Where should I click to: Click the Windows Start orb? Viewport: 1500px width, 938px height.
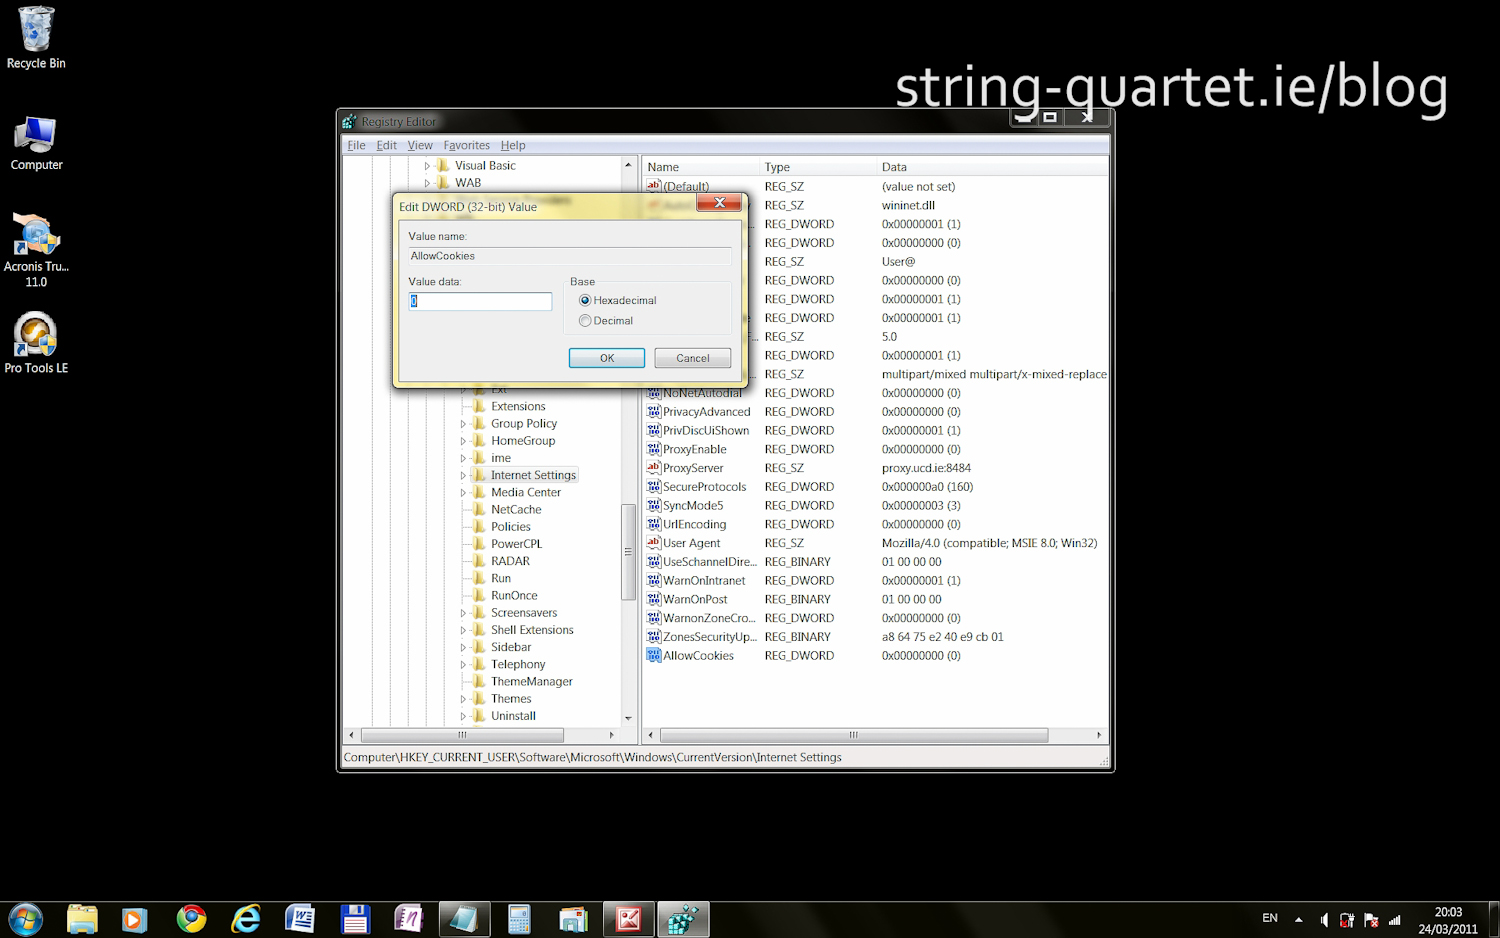click(x=26, y=919)
